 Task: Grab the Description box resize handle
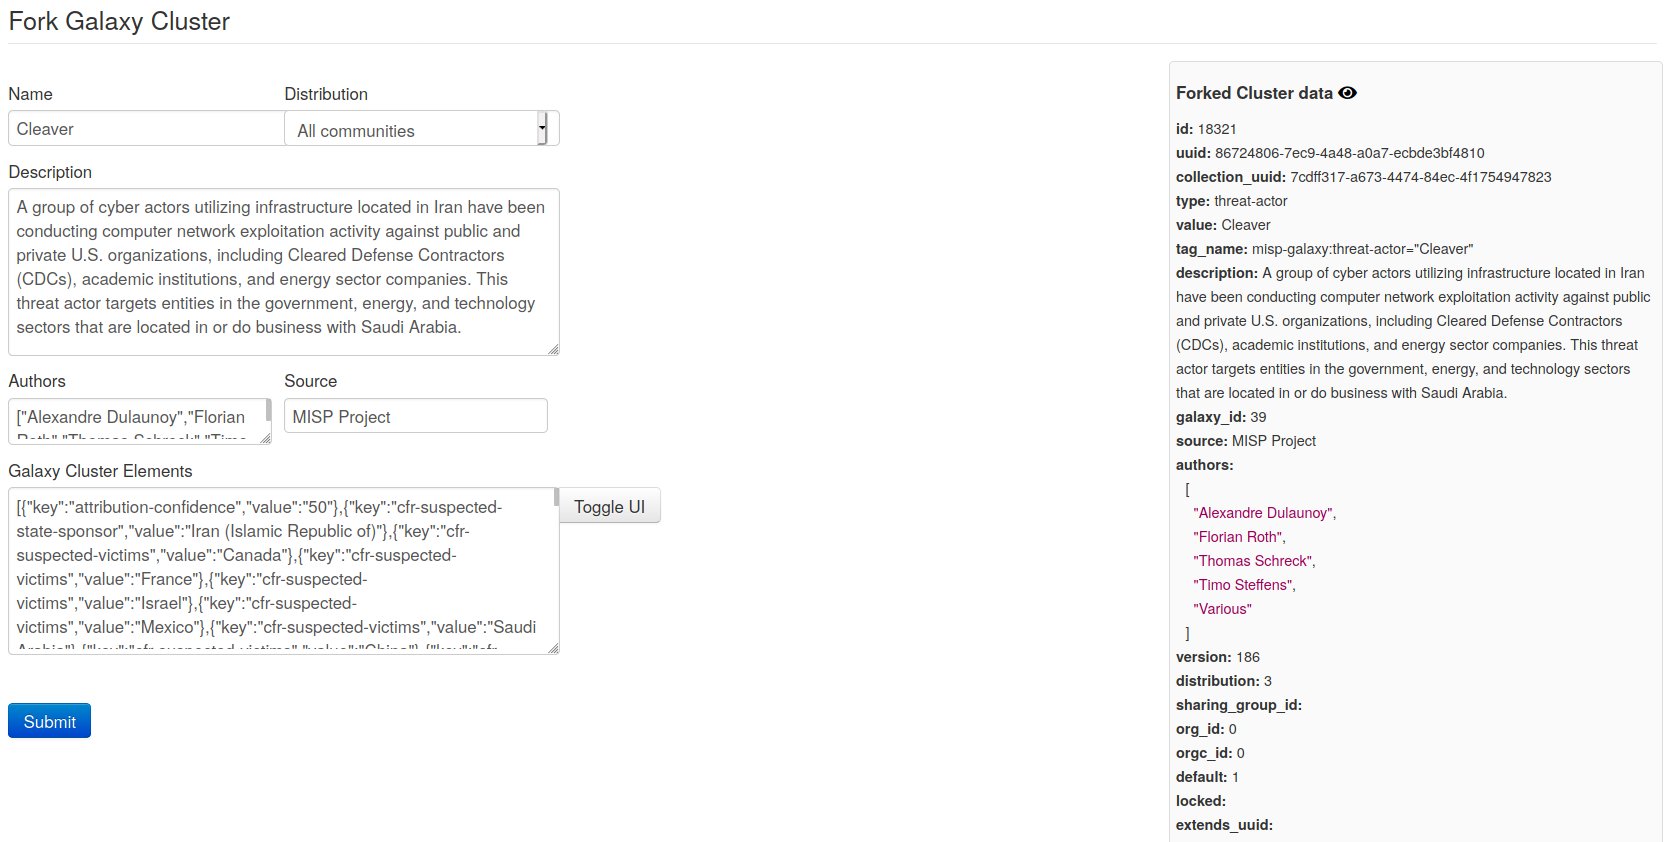pos(553,349)
